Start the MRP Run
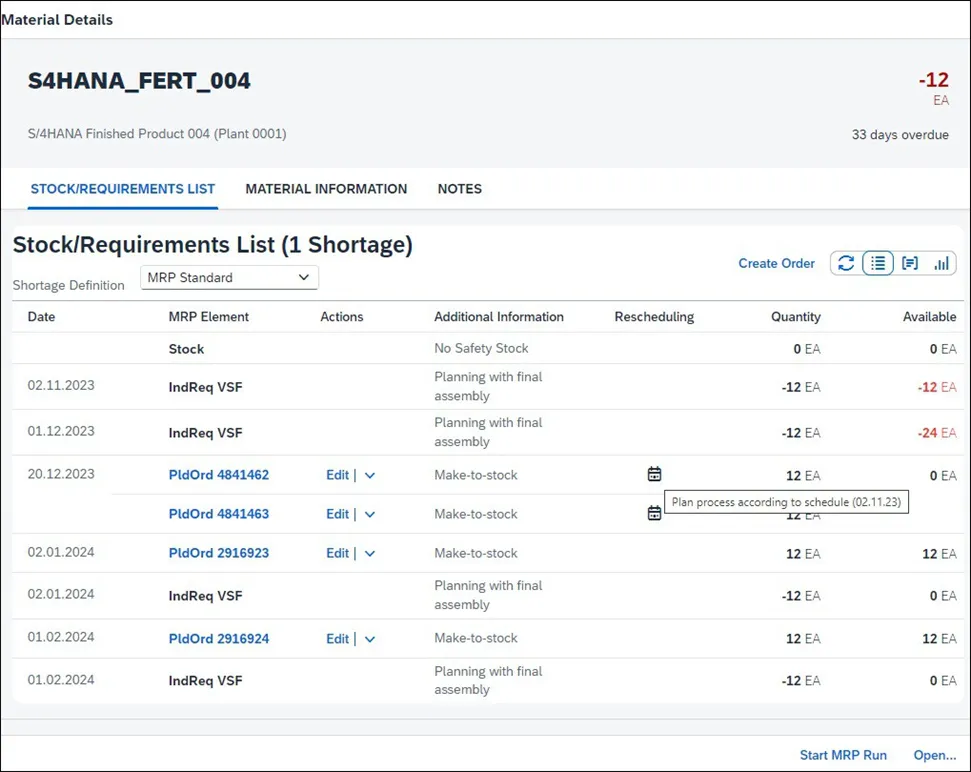The image size is (971, 772). [x=843, y=755]
